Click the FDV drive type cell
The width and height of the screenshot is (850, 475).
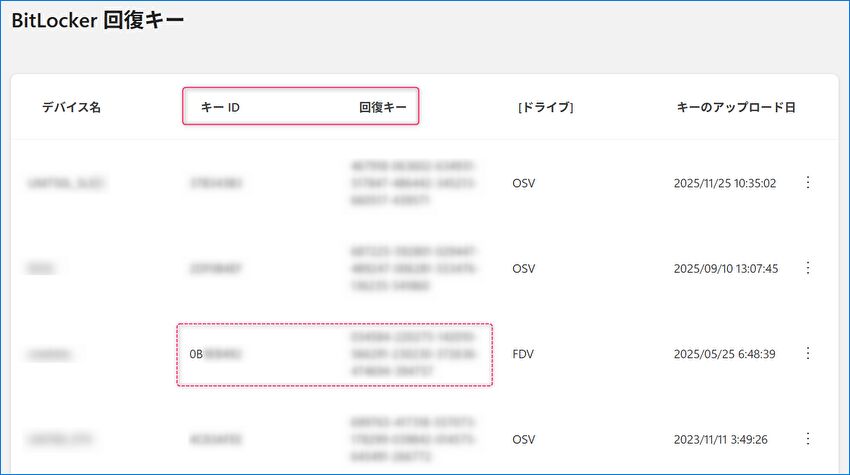point(523,353)
